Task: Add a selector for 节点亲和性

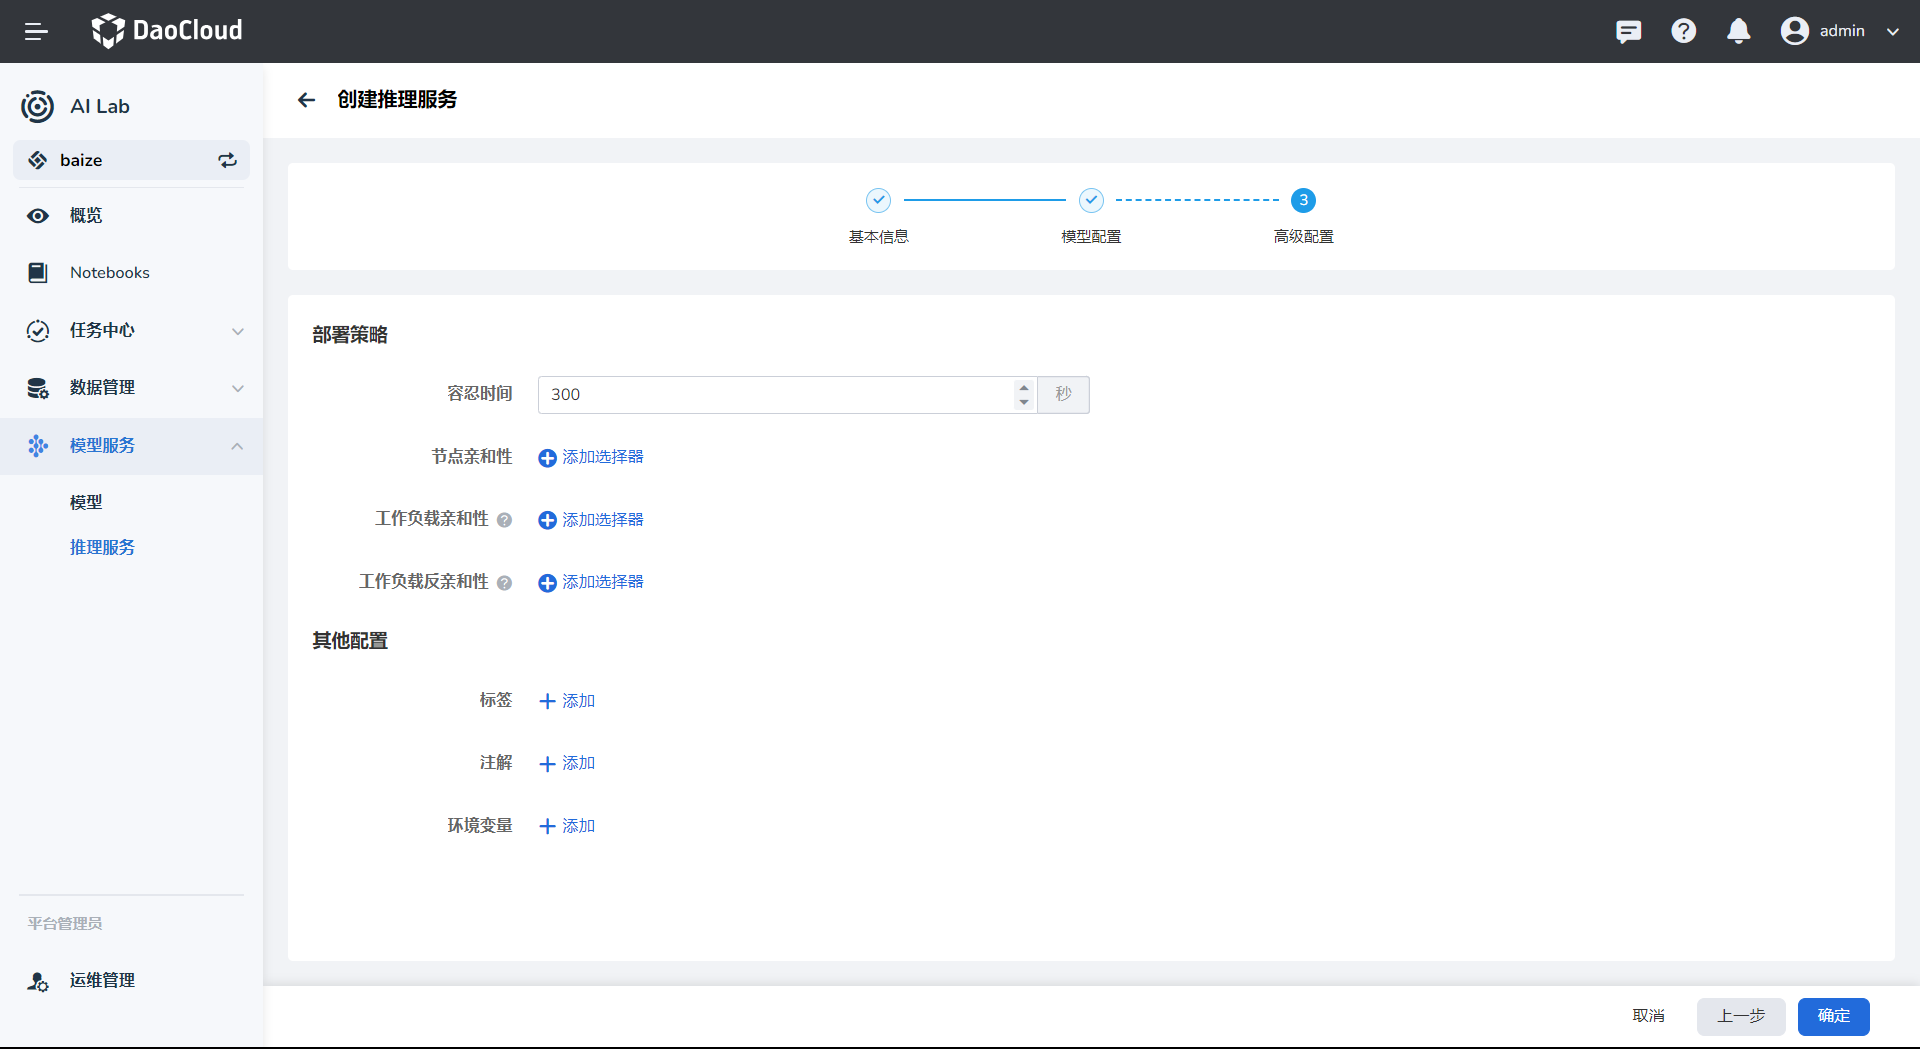Action: click(591, 457)
